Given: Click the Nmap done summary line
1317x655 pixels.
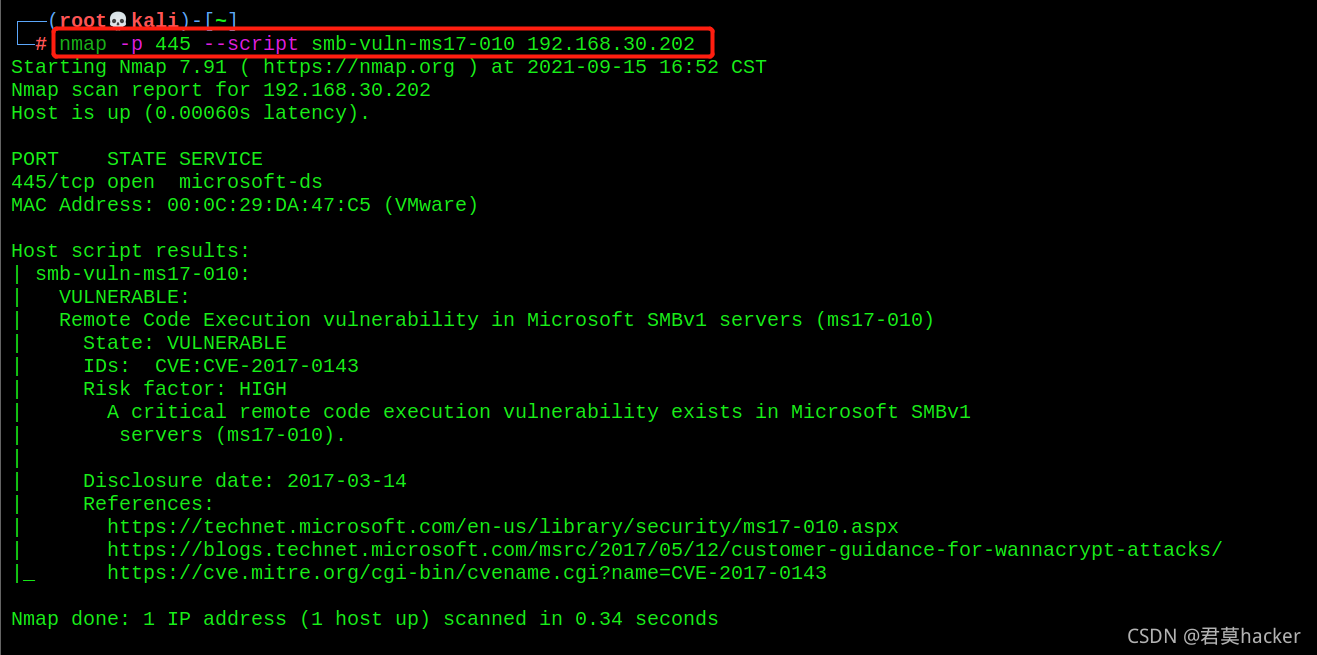Looking at the screenshot, I should pyautogui.click(x=365, y=619).
